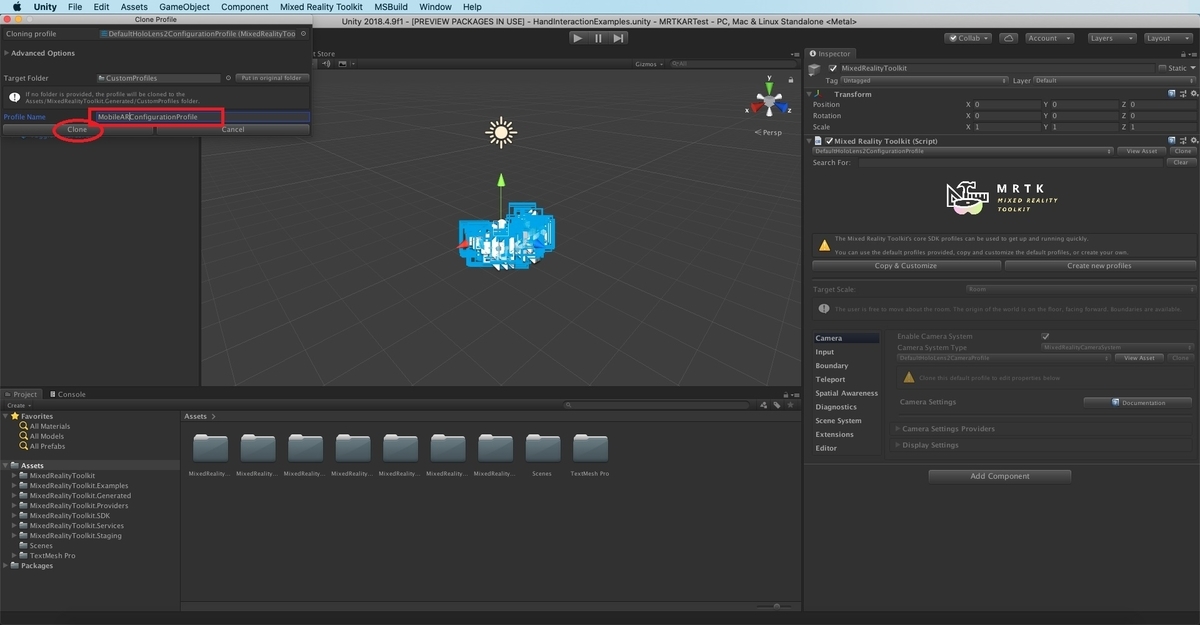Screen dimensions: 1200x625
Task: Click the Documentation button
Action: coord(1138,402)
